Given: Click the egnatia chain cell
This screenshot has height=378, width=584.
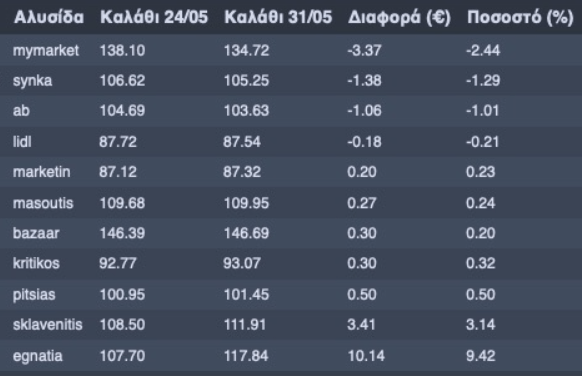Looking at the screenshot, I should pyautogui.click(x=38, y=356).
